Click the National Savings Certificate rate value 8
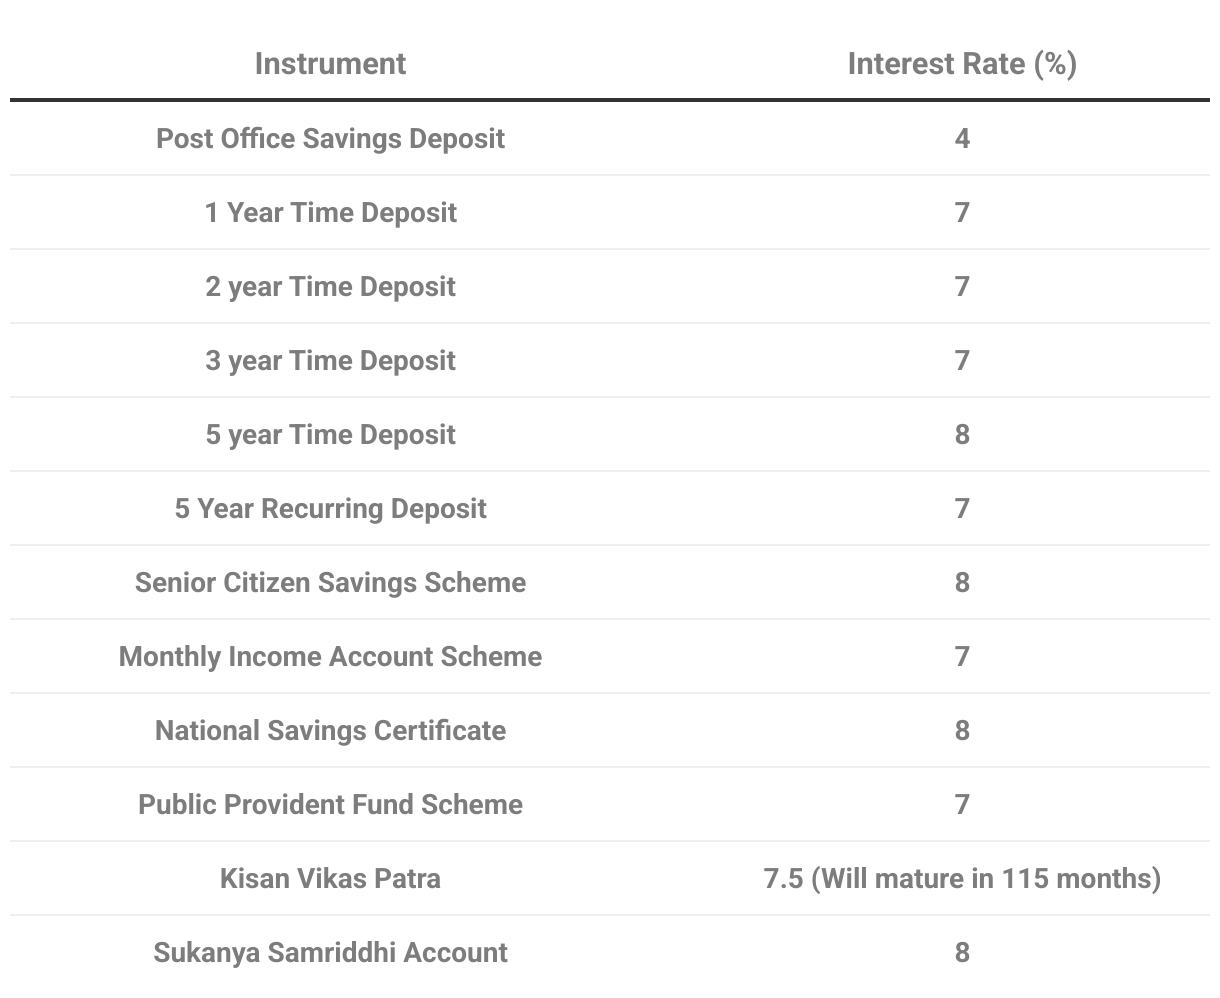The image size is (1220, 998). [962, 731]
